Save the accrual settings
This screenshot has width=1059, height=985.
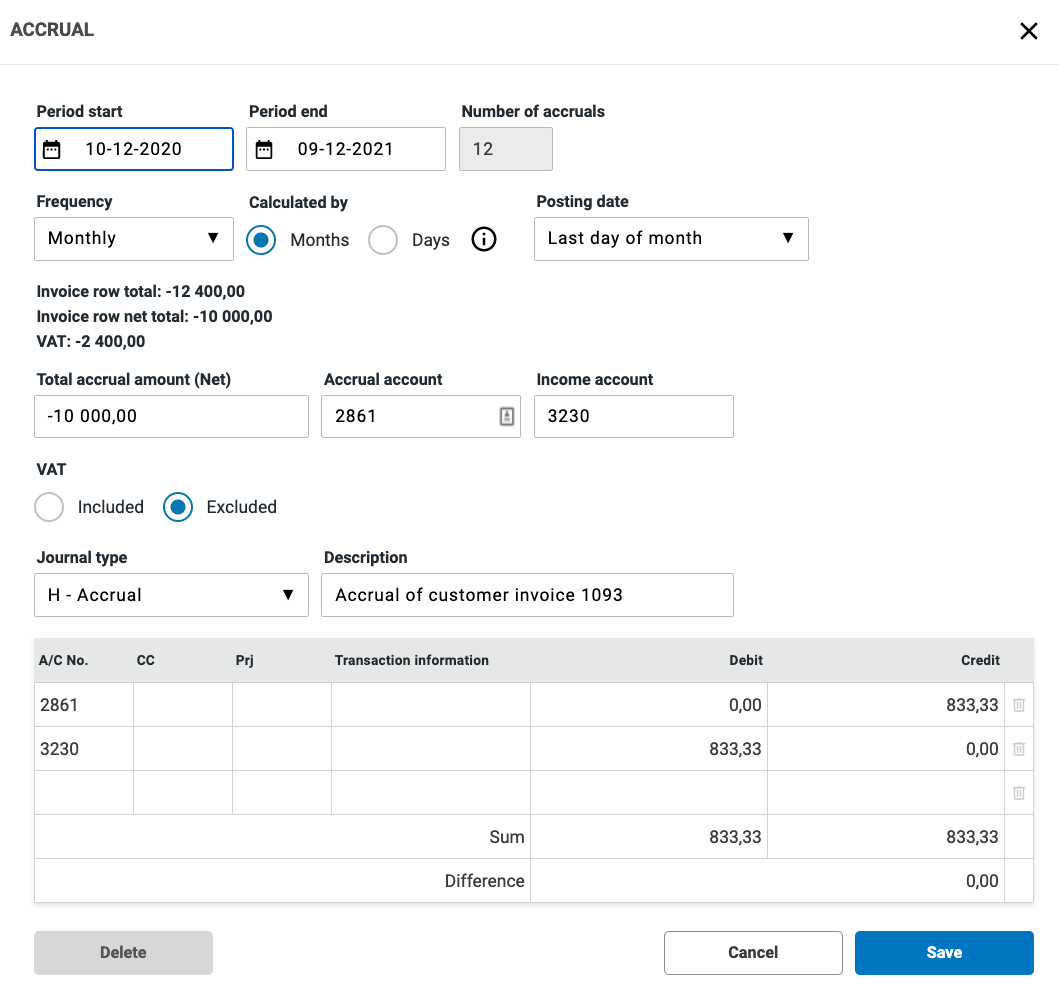943,953
